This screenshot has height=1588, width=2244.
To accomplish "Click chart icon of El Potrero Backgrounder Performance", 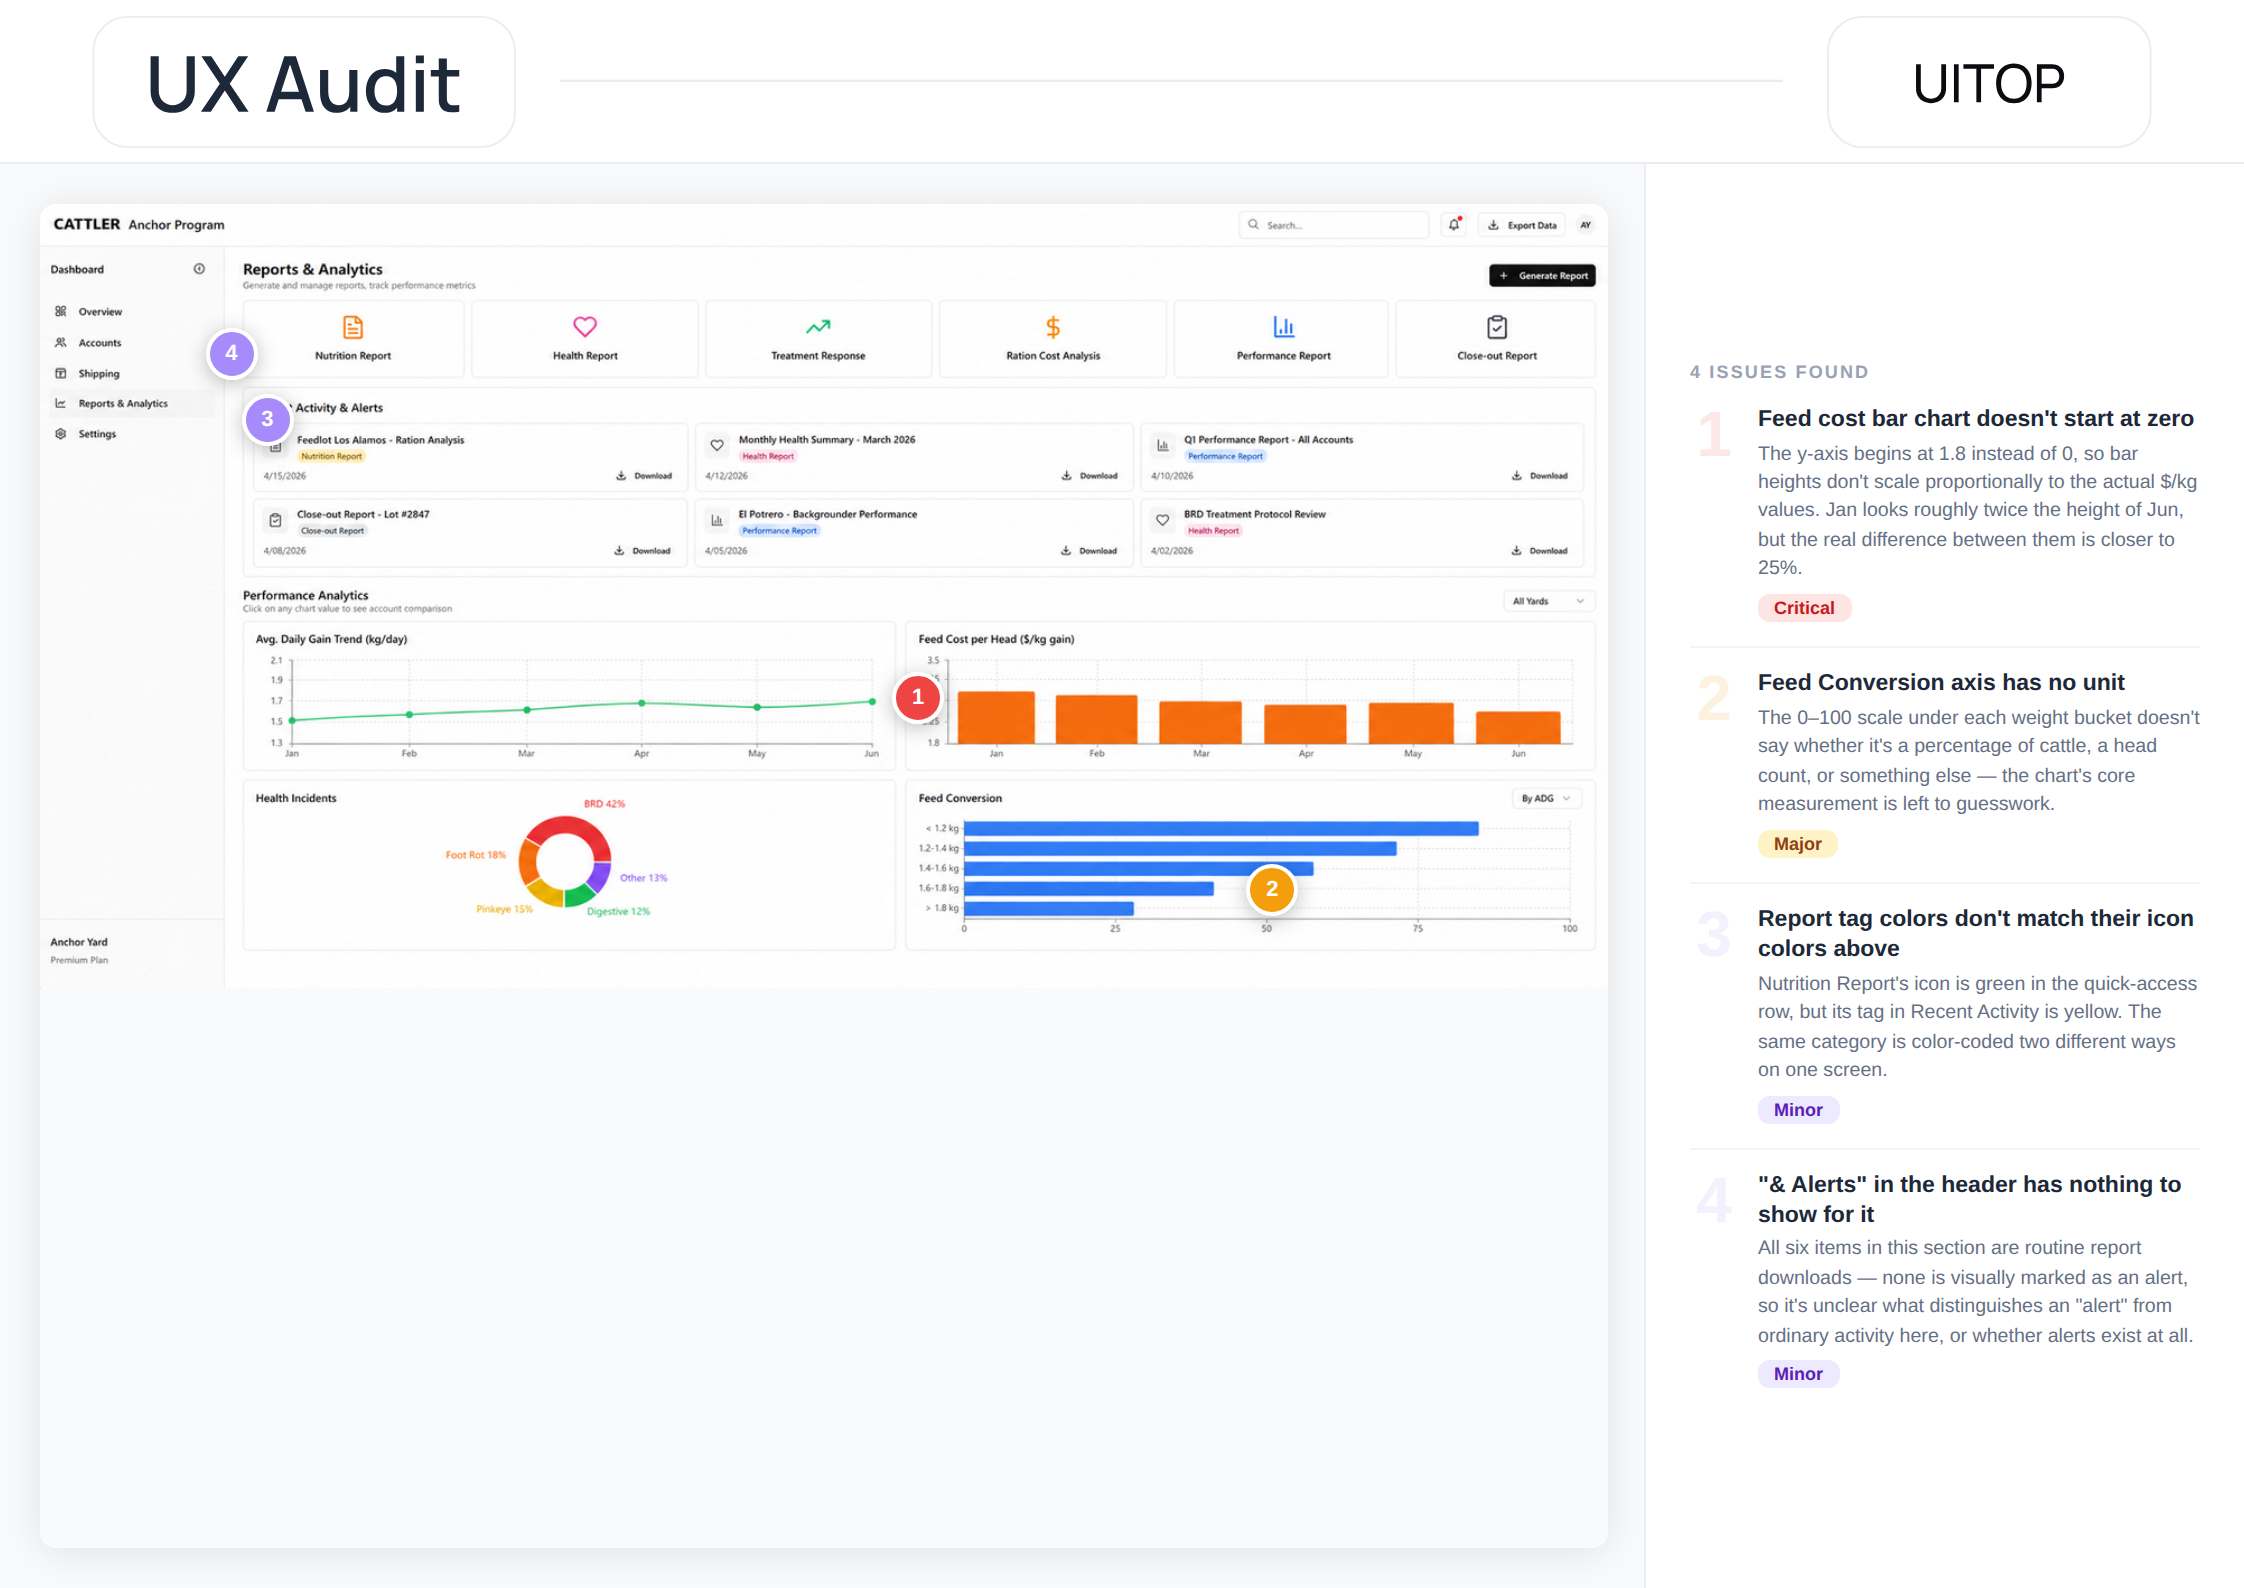I will [x=717, y=521].
